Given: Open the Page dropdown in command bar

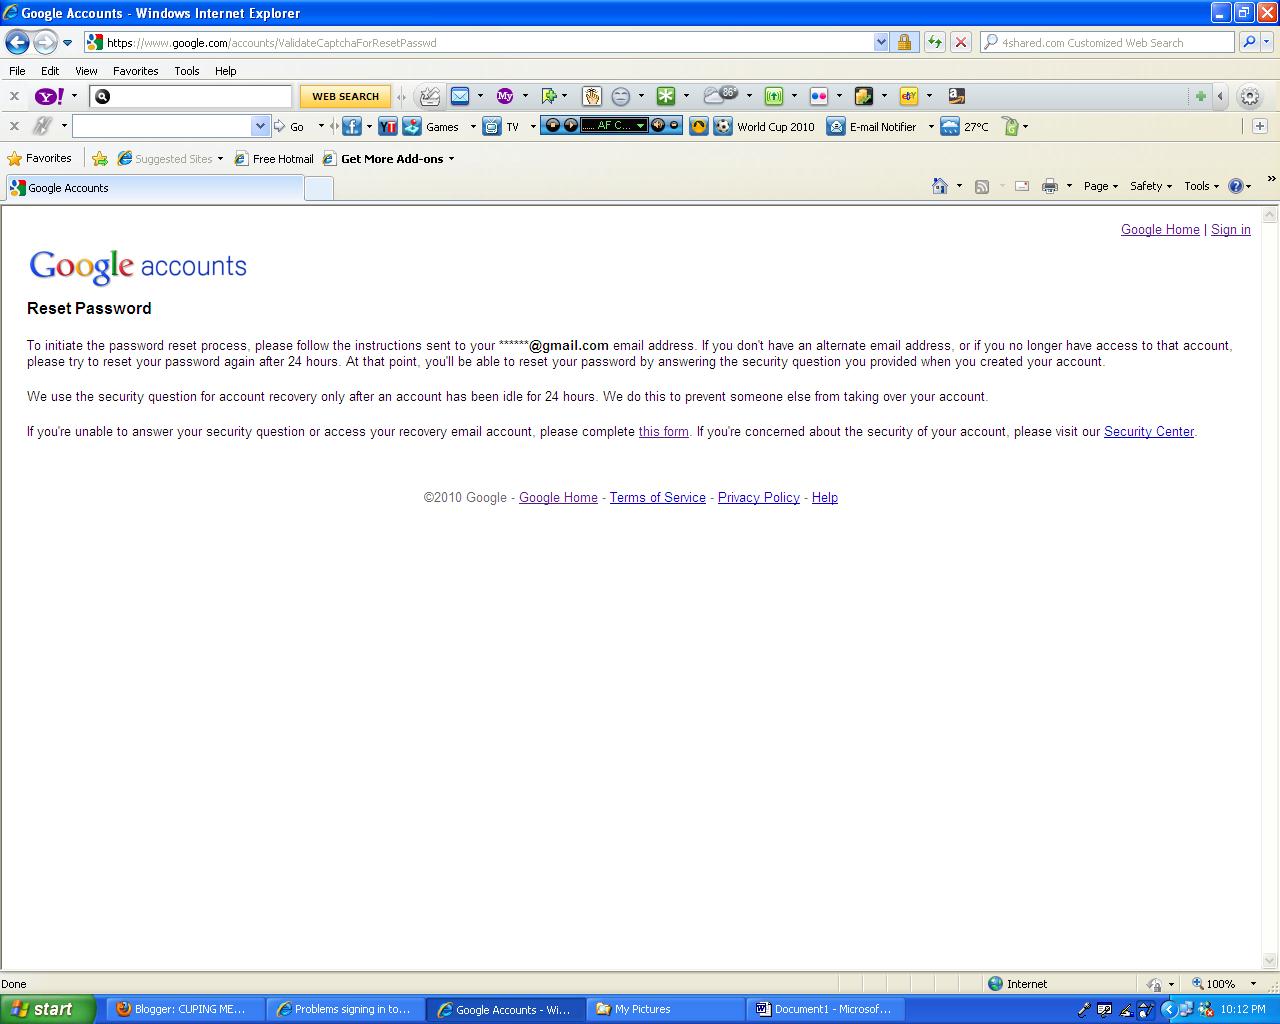Looking at the screenshot, I should [x=1100, y=186].
